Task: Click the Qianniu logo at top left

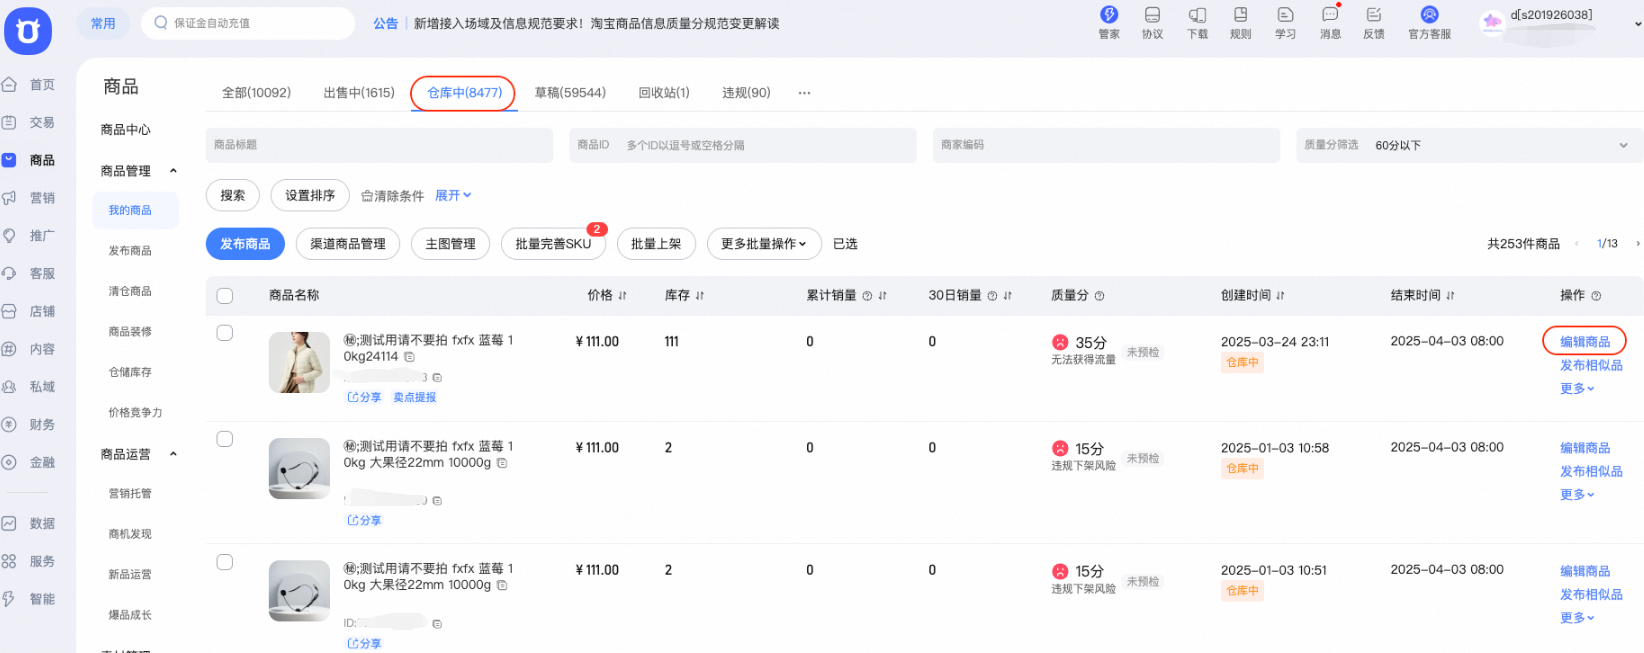Action: pyautogui.click(x=28, y=31)
